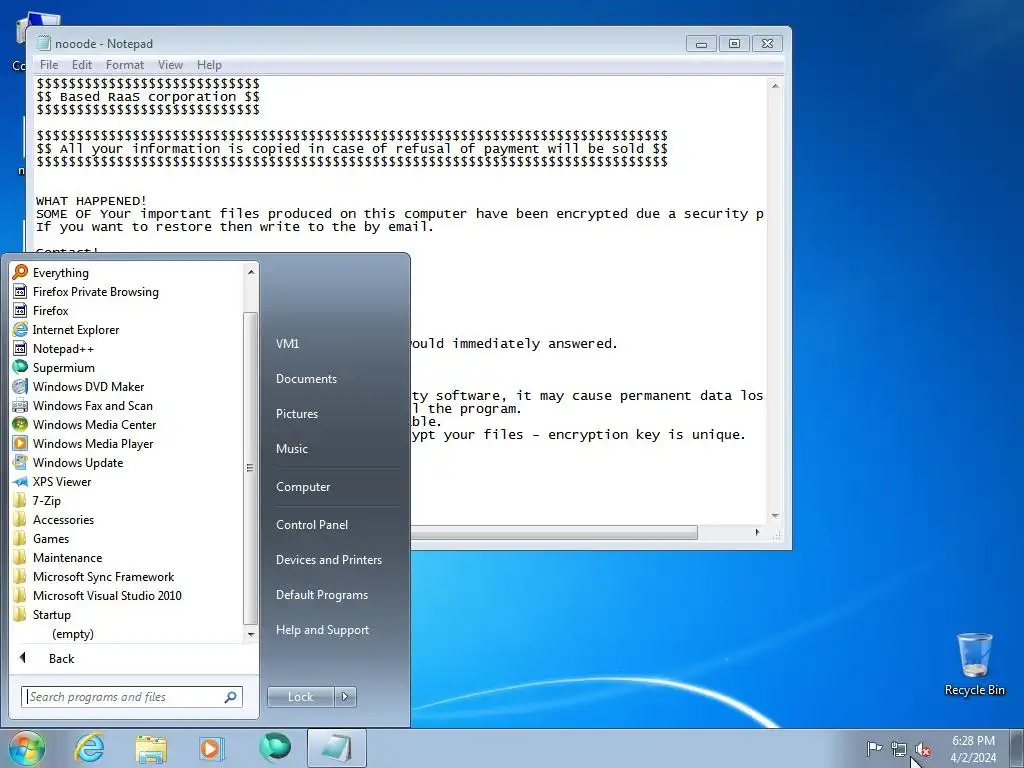
Task: Open Action Center flag in system tray
Action: click(874, 748)
